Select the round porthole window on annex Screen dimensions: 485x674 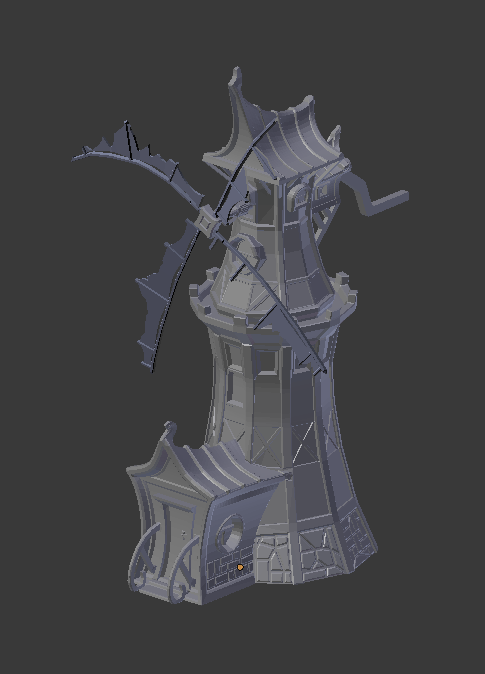[x=231, y=533]
